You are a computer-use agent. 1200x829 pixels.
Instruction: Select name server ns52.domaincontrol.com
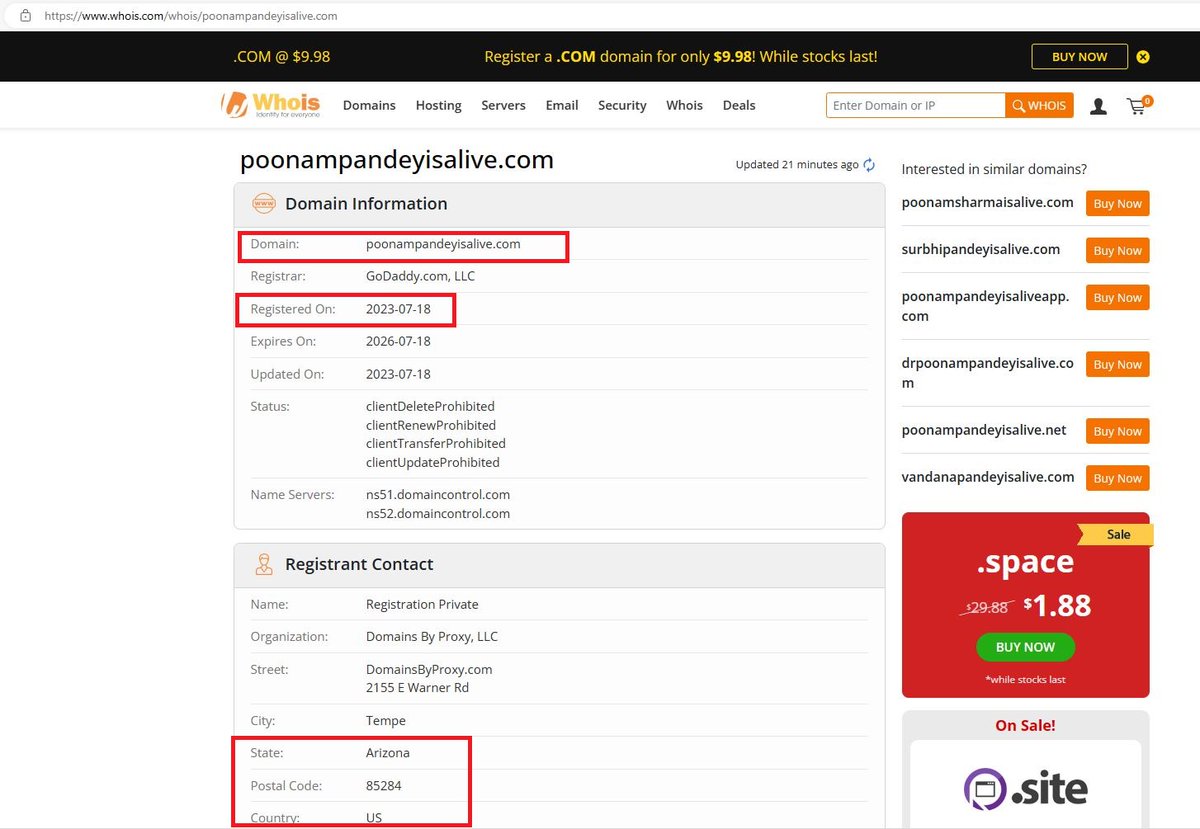[x=438, y=513]
